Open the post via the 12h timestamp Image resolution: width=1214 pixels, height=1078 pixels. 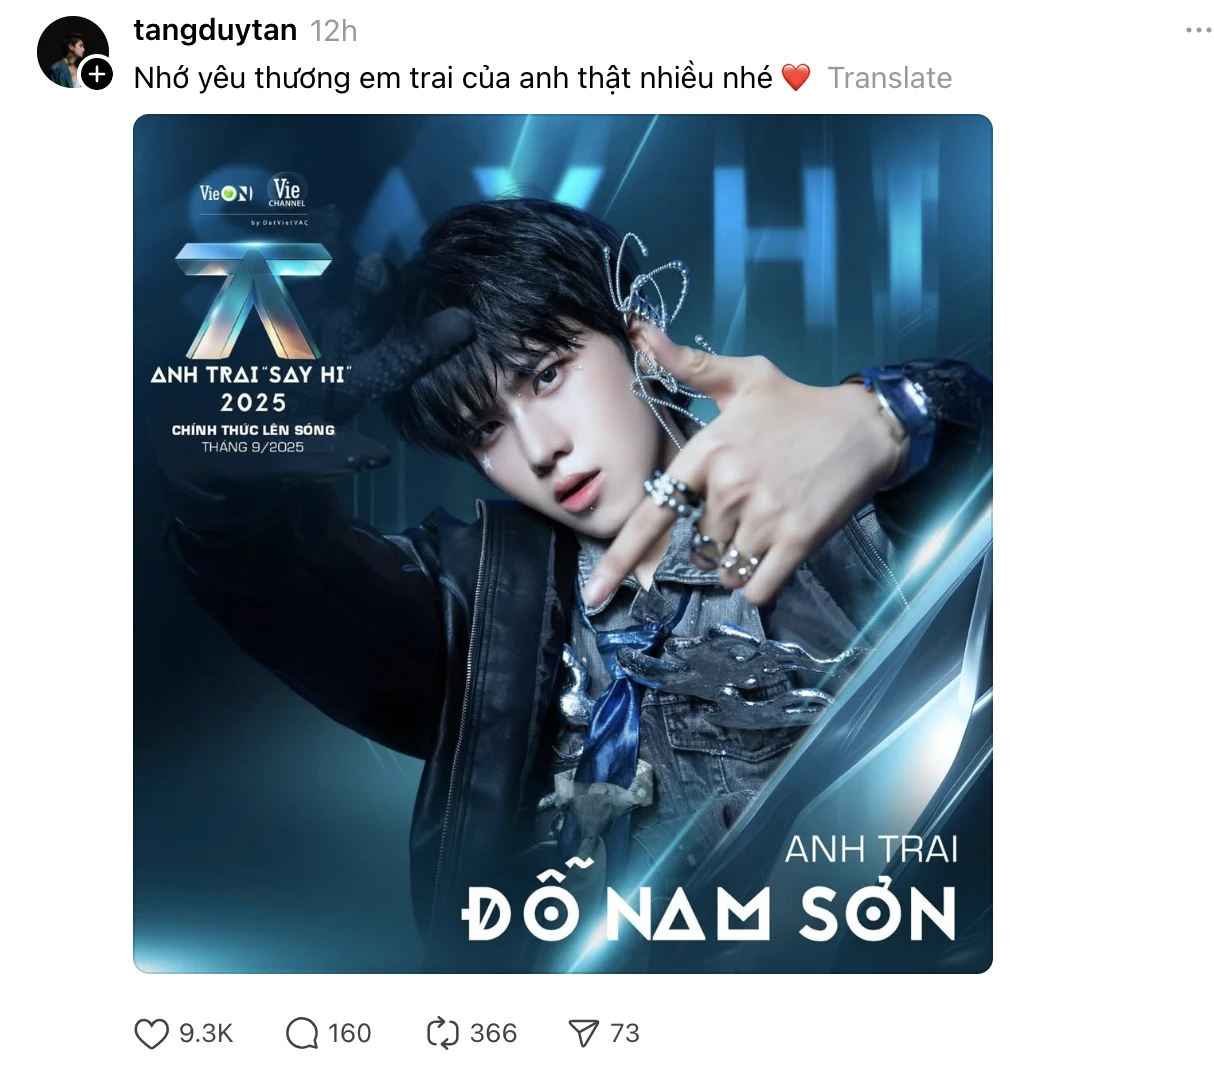coord(334,31)
